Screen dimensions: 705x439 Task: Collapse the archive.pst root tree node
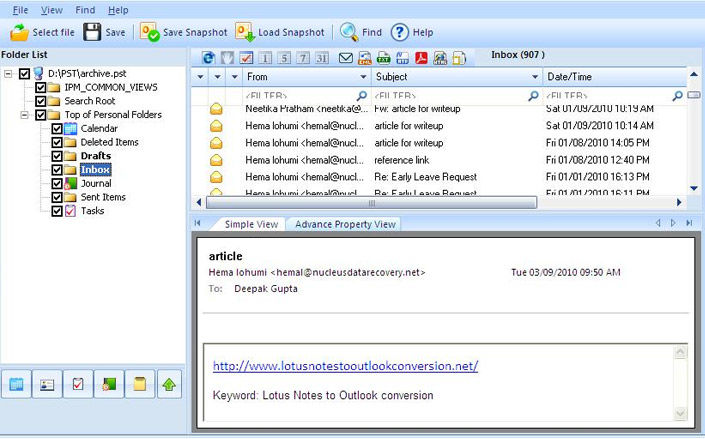(8, 73)
